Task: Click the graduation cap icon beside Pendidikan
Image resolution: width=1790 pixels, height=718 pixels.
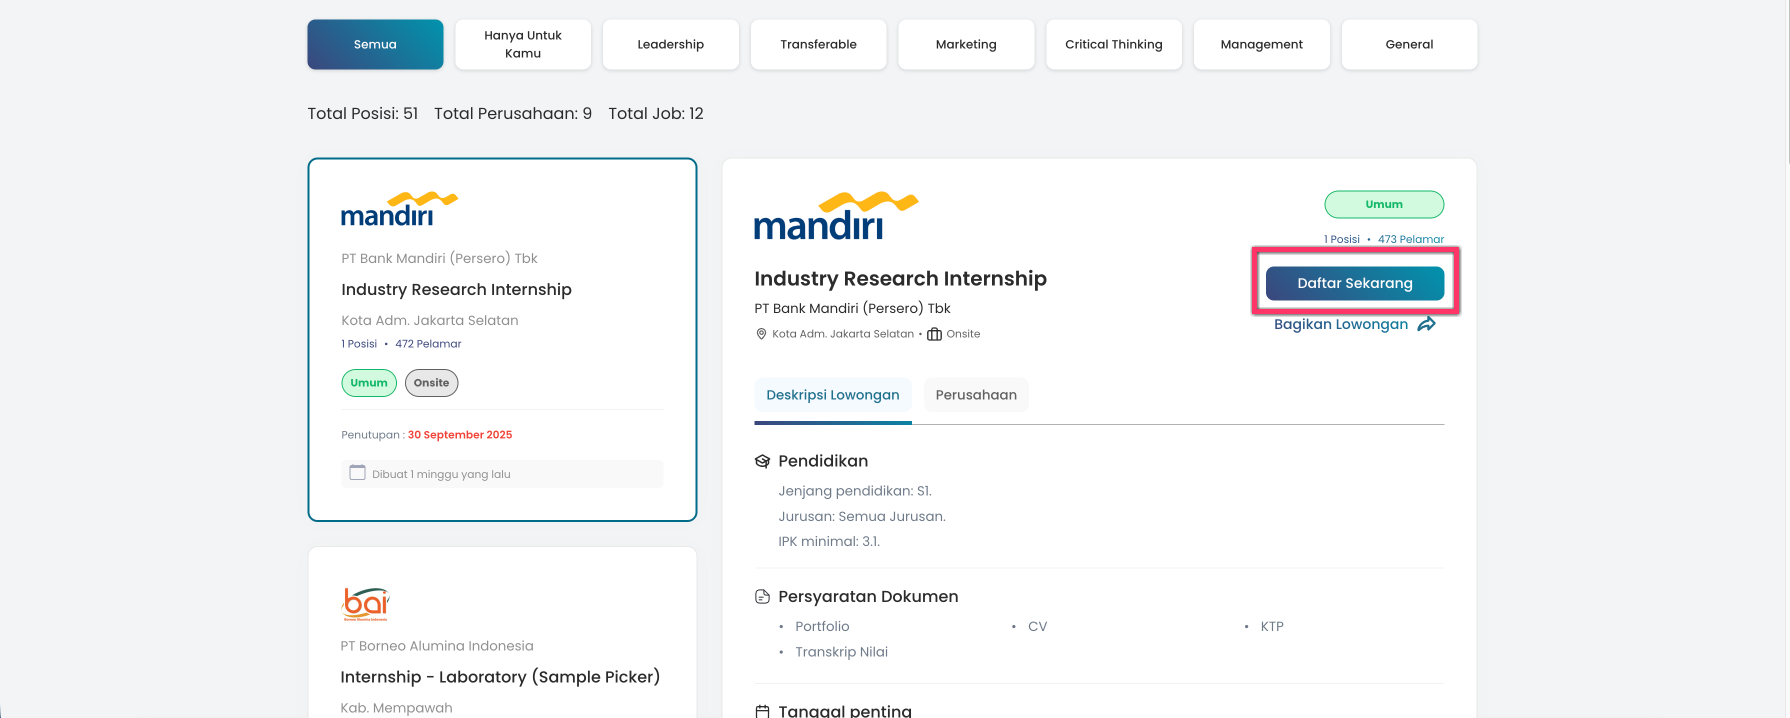Action: (762, 461)
